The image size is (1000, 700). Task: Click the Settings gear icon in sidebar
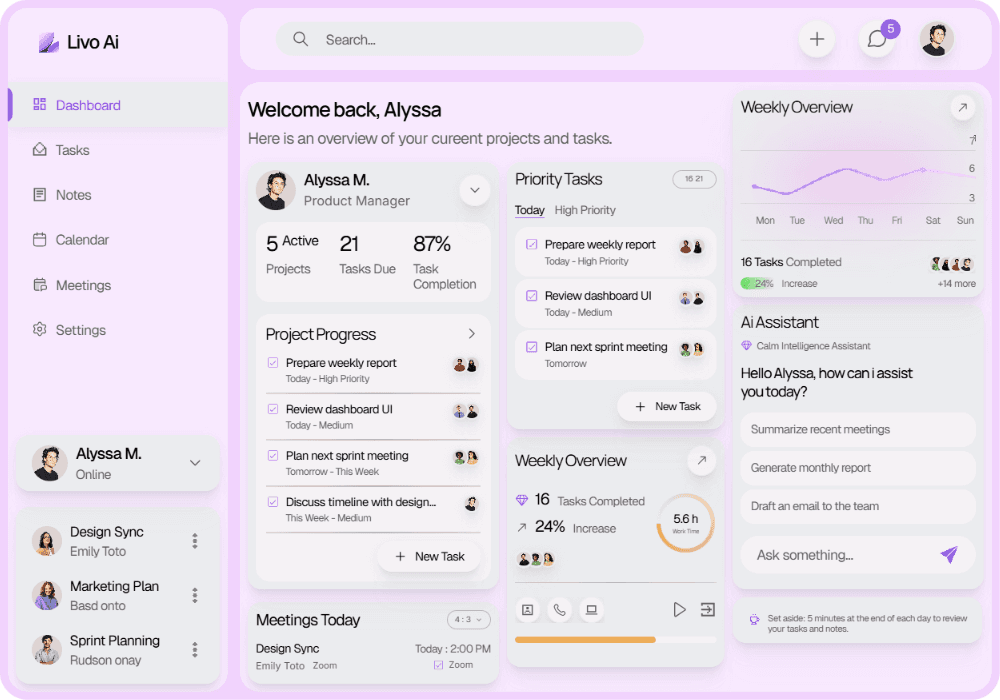[40, 330]
